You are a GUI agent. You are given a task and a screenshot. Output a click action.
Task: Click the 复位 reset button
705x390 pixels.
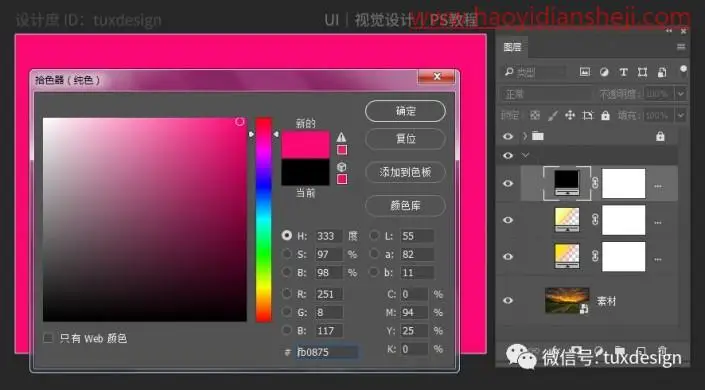click(406, 139)
